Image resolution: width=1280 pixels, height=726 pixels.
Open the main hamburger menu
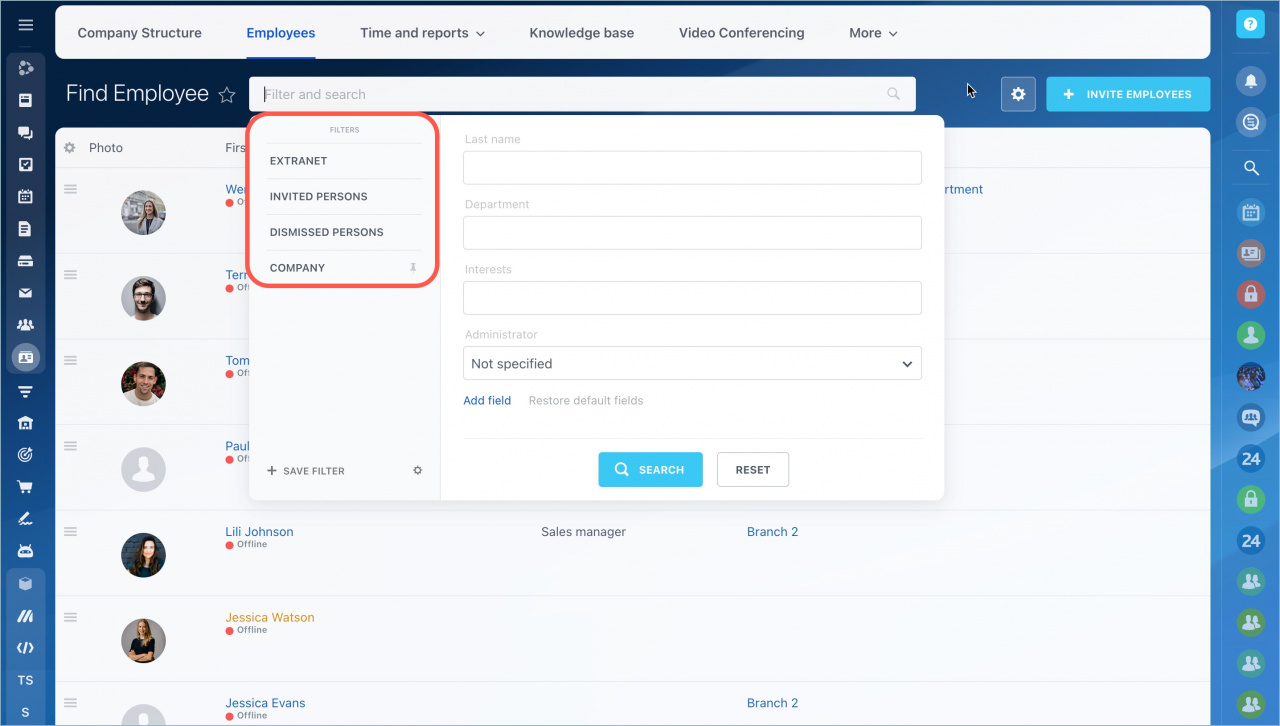25,25
